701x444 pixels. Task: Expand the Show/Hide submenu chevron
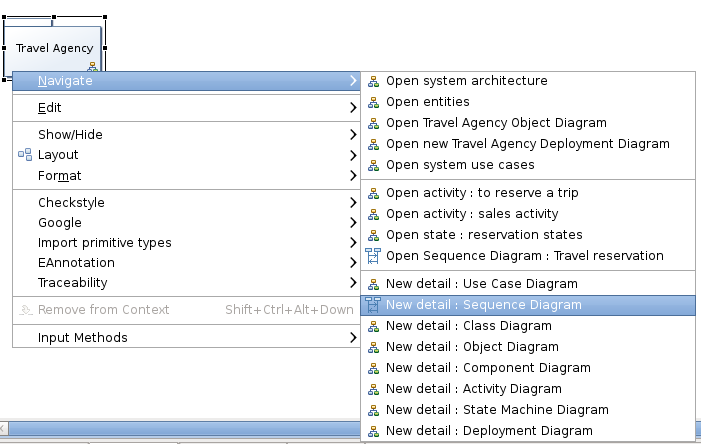point(353,135)
